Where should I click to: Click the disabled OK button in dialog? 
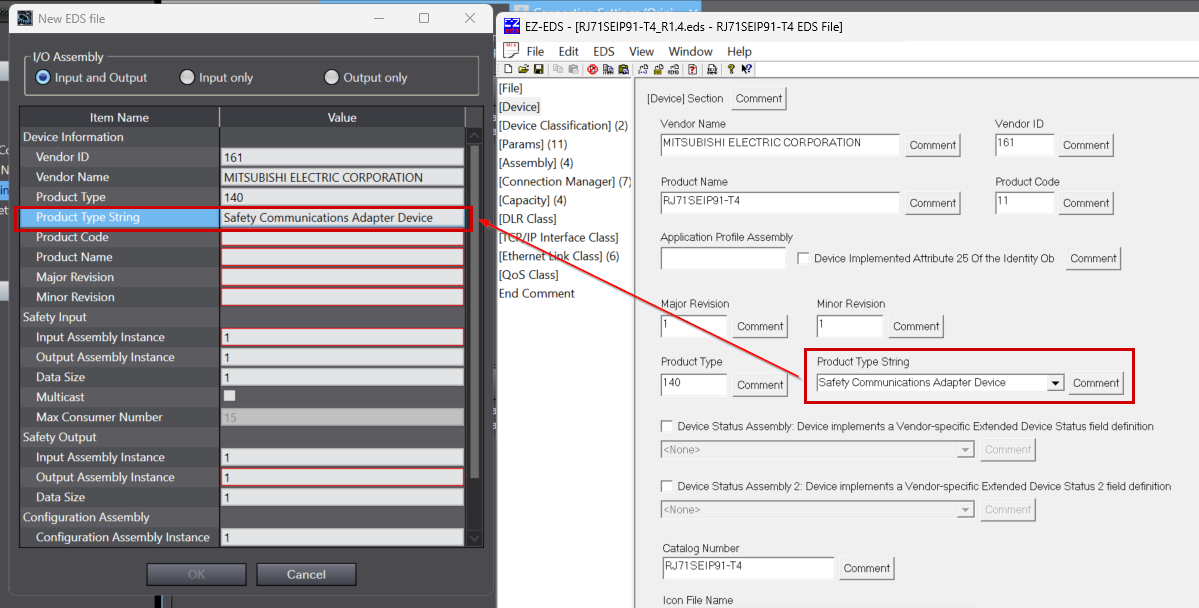tap(197, 574)
